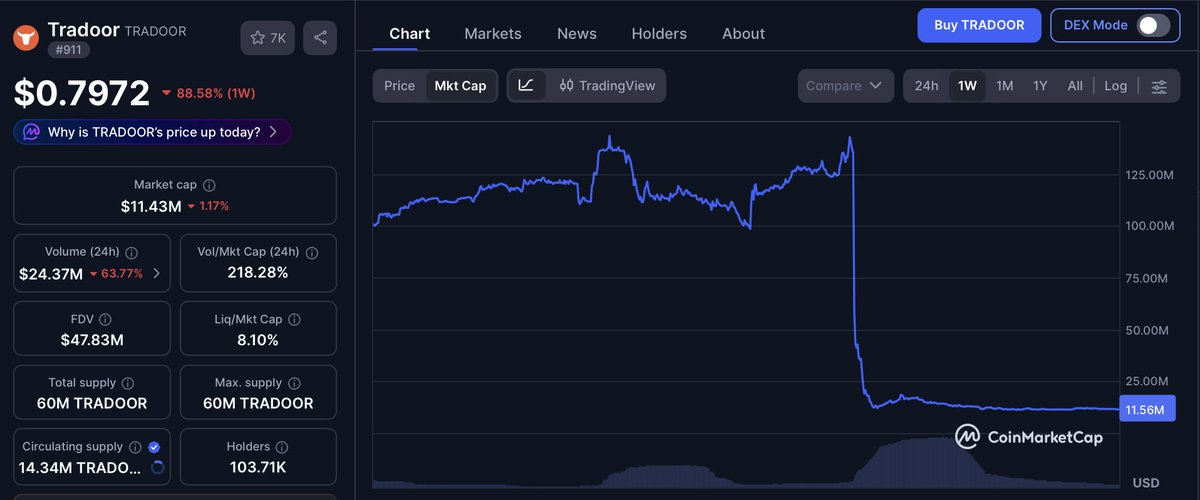Click the #911 rank badge
The height and width of the screenshot is (500, 1200).
(69, 49)
